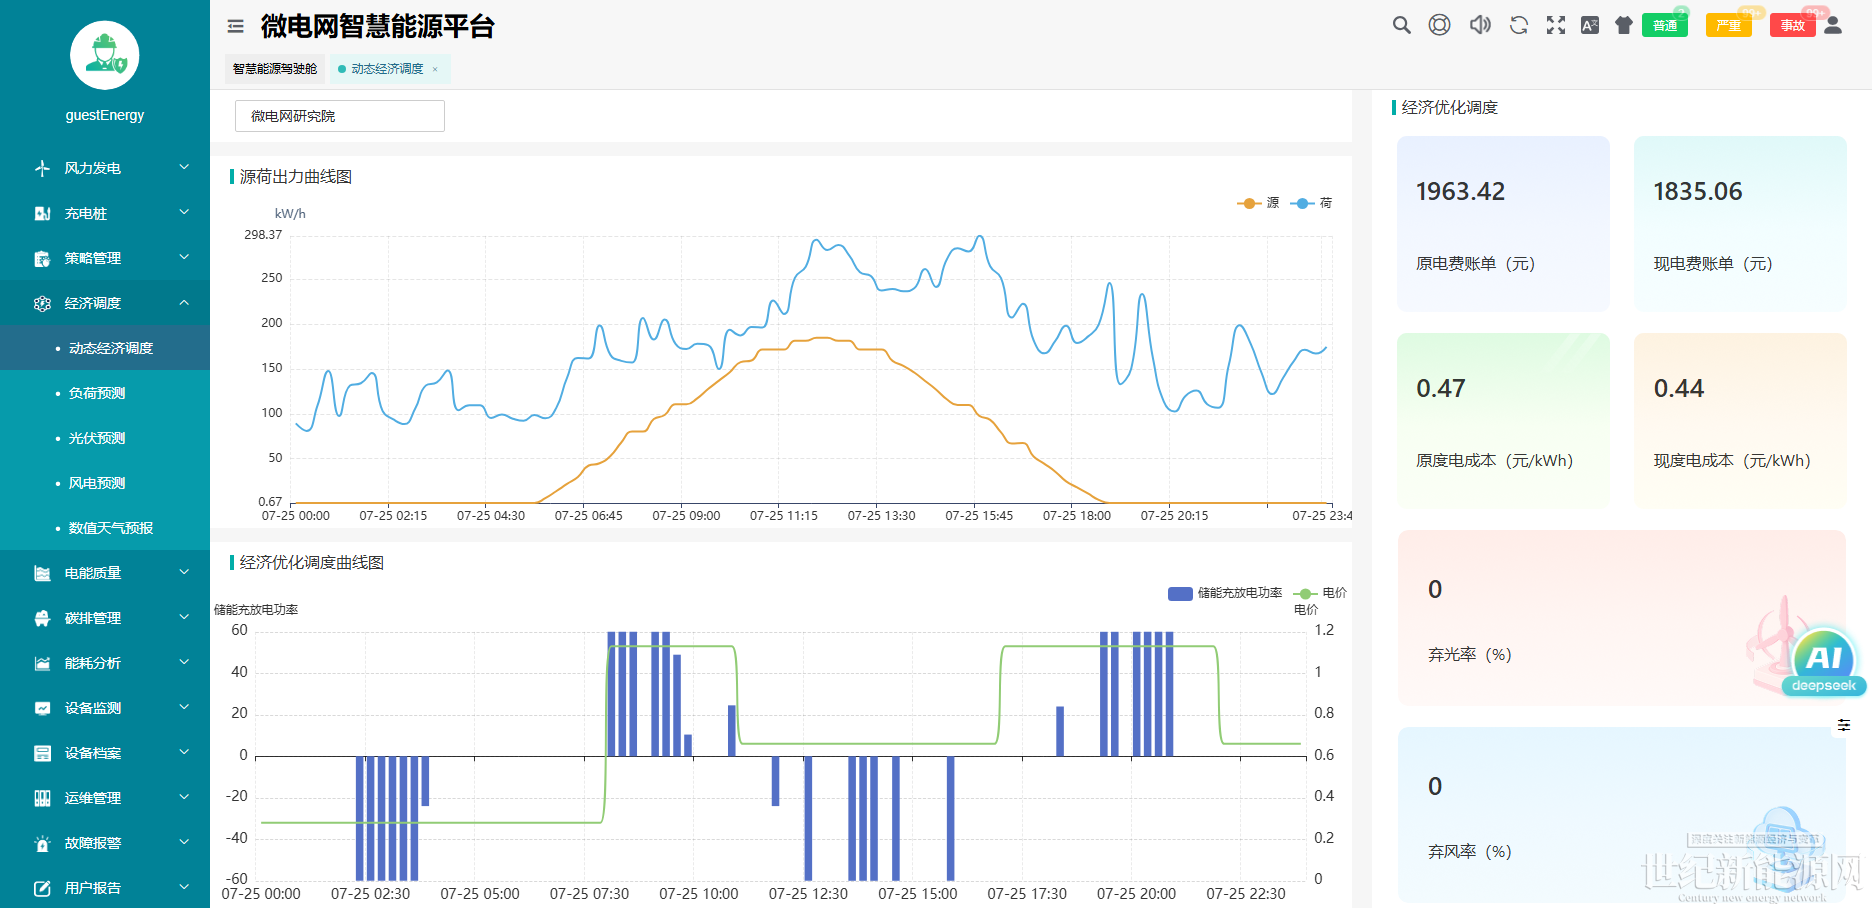Enter fullscreen with the expand icon
This screenshot has width=1872, height=908.
[1555, 26]
